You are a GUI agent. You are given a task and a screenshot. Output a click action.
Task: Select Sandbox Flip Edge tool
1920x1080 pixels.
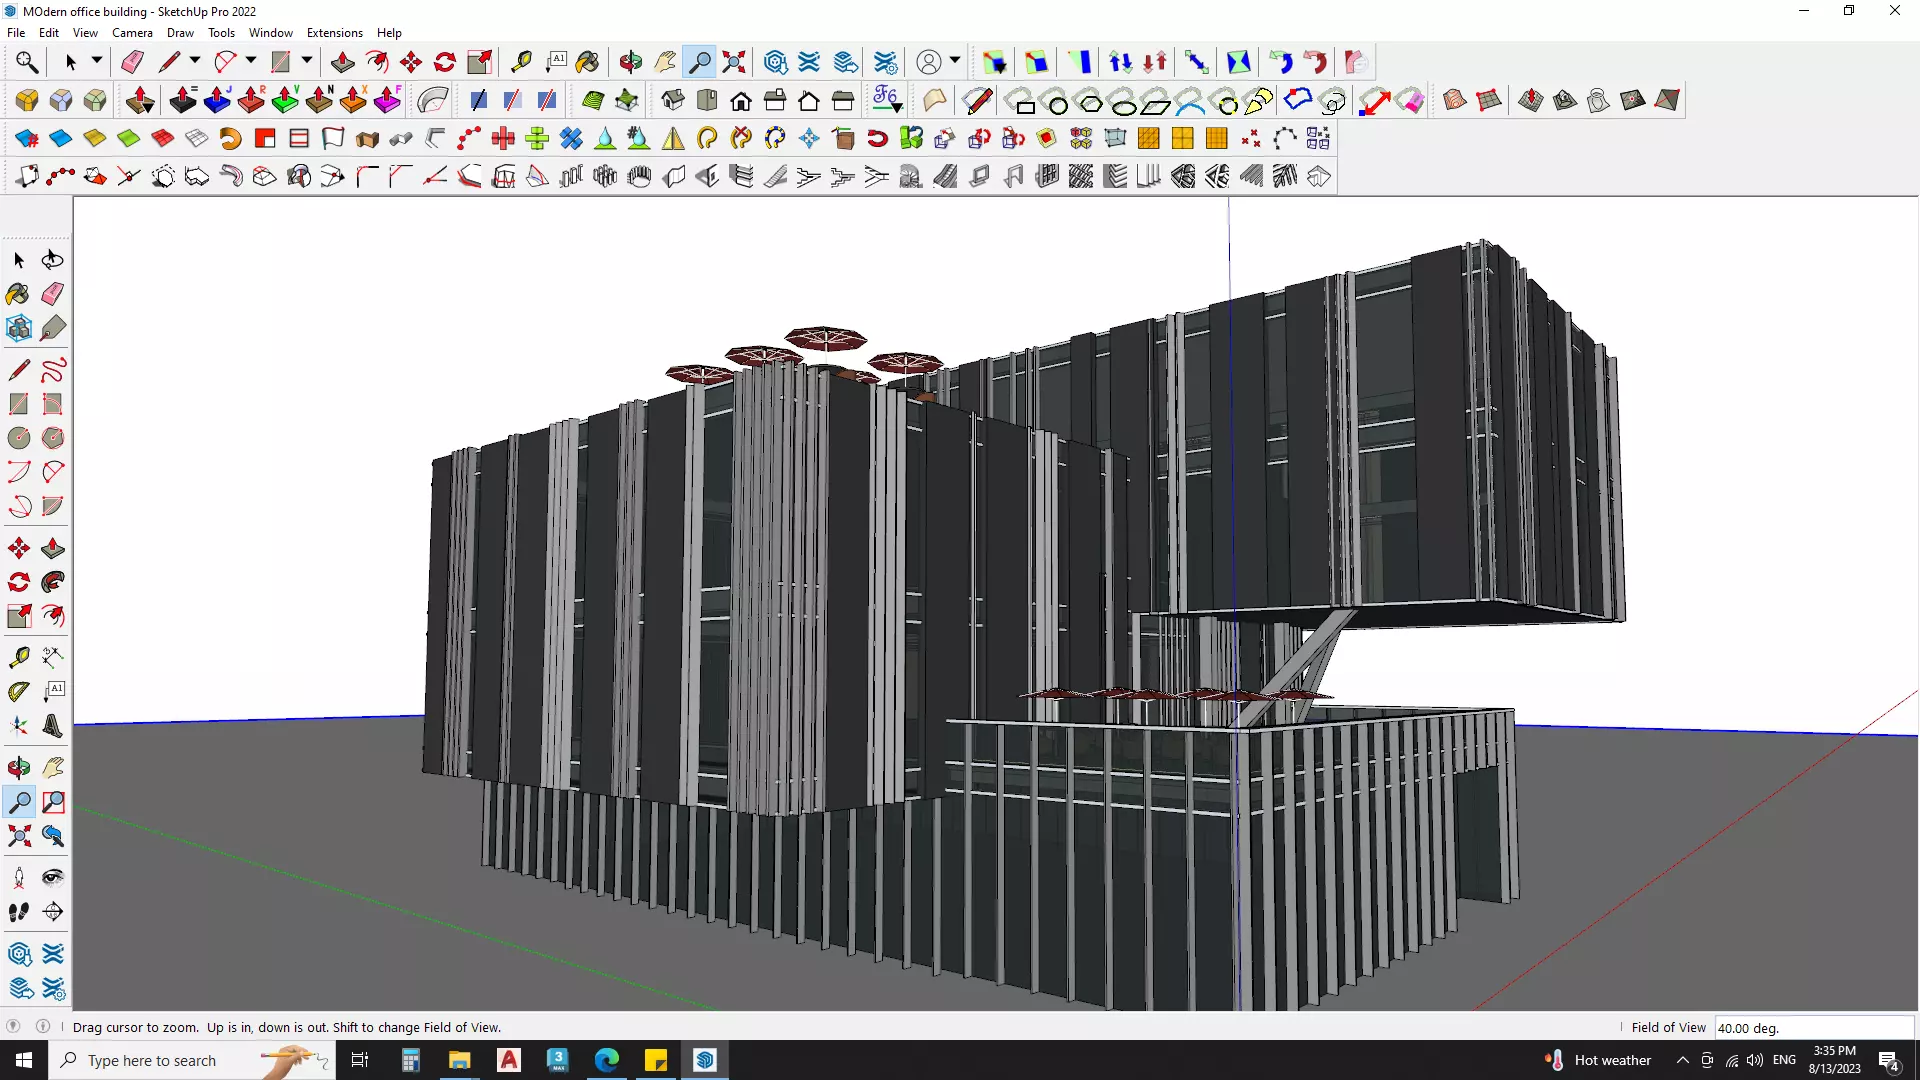[x=1667, y=100]
